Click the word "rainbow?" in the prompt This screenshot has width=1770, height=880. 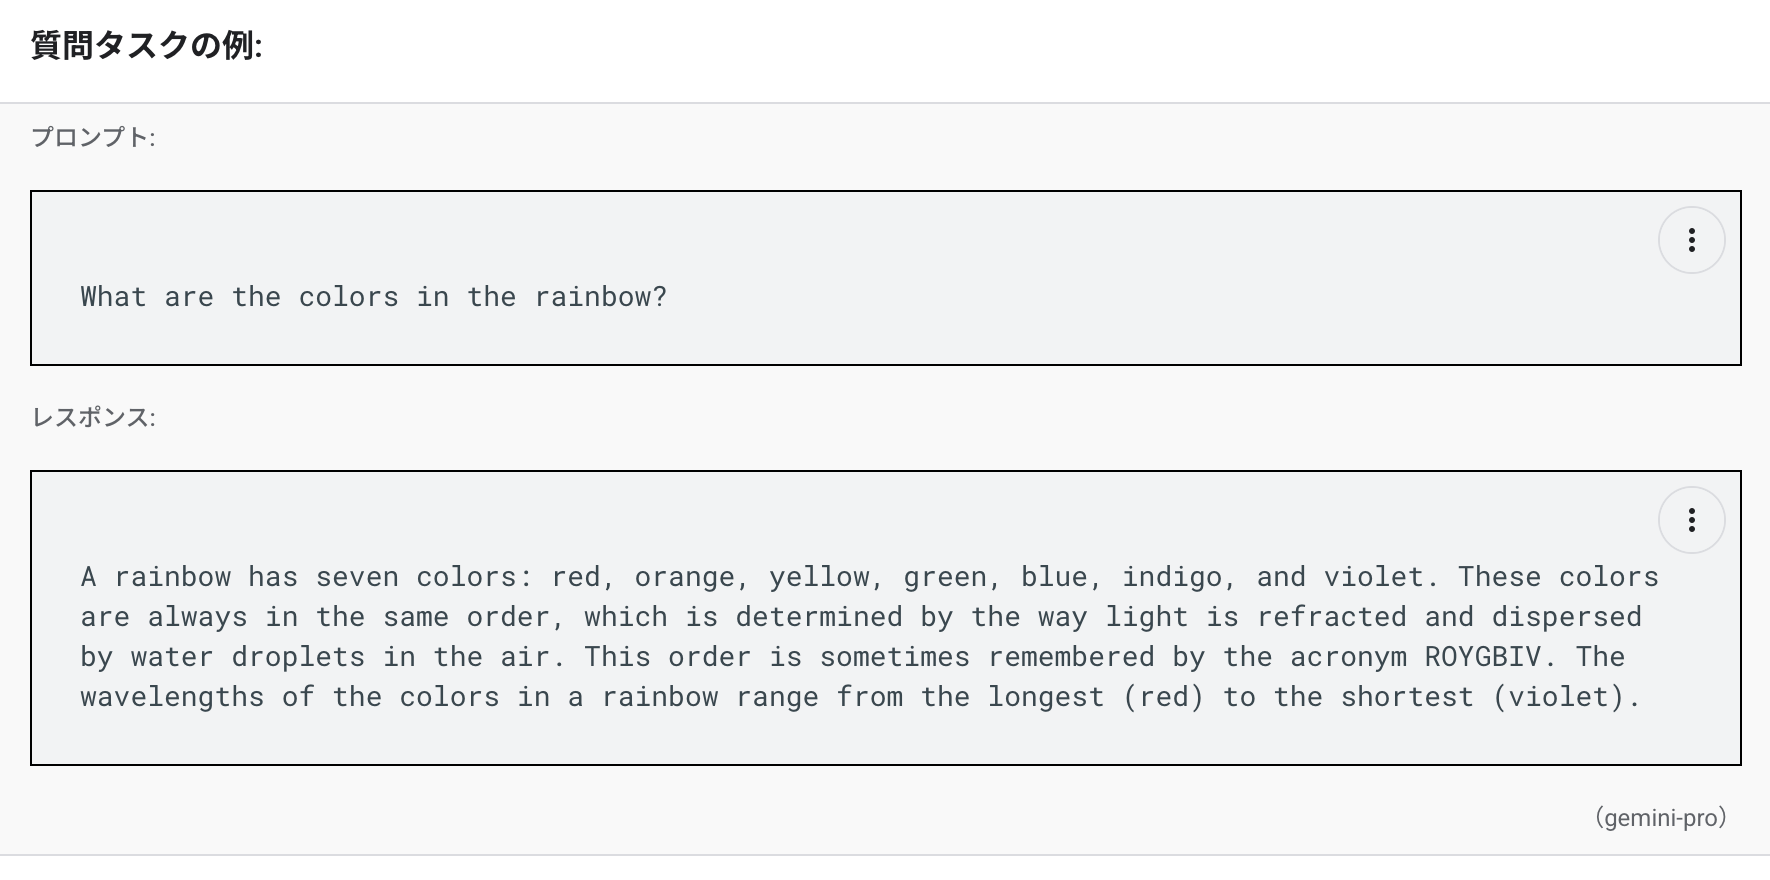coord(600,297)
